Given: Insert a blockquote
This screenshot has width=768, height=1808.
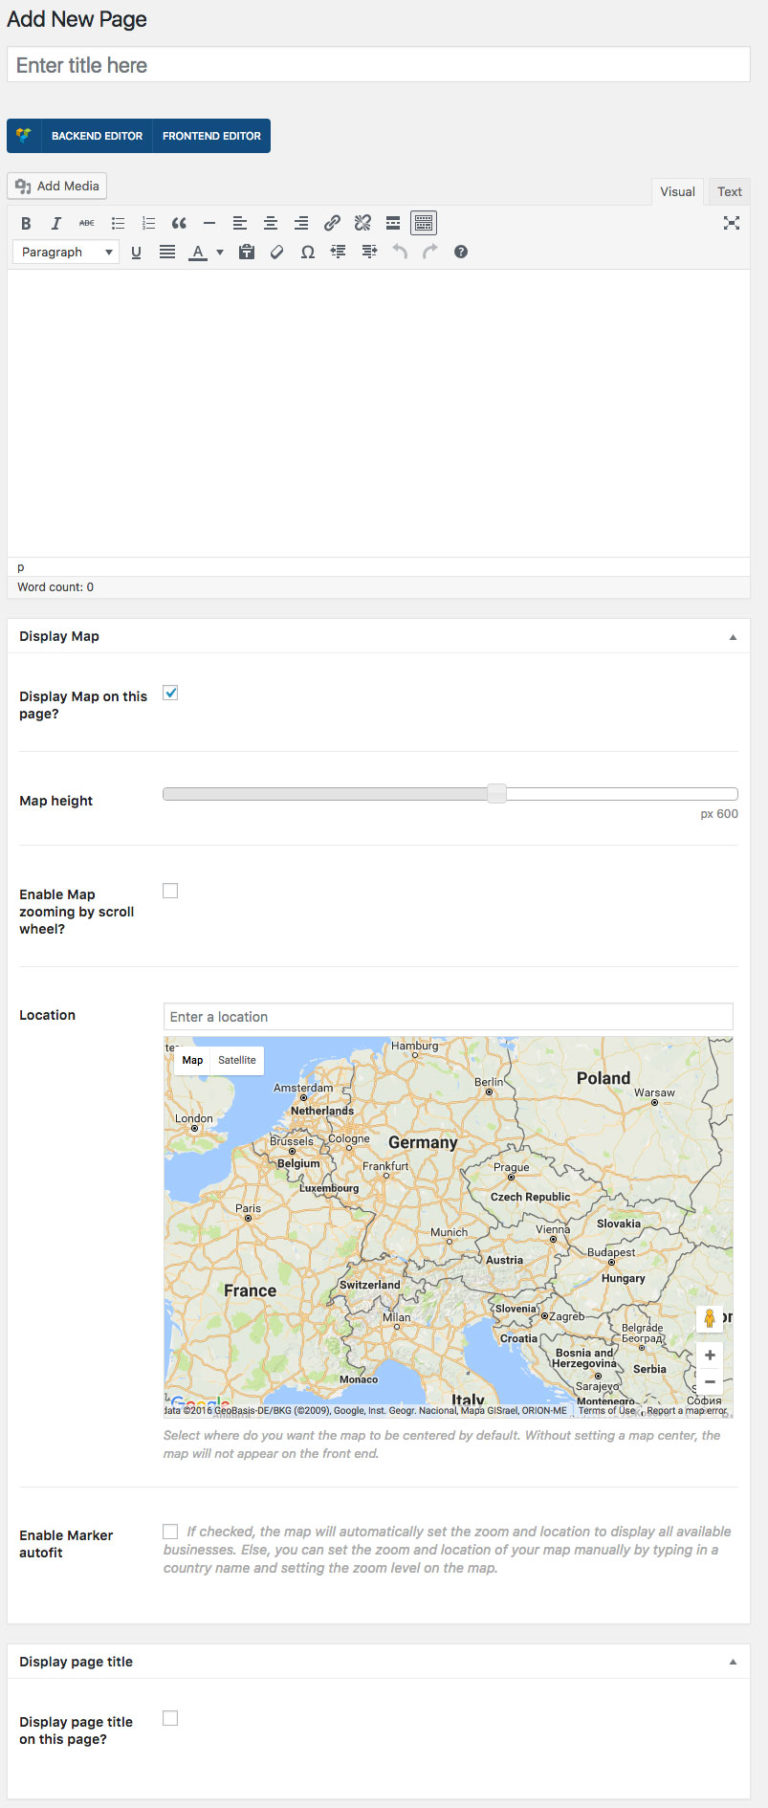Looking at the screenshot, I should pyautogui.click(x=179, y=223).
